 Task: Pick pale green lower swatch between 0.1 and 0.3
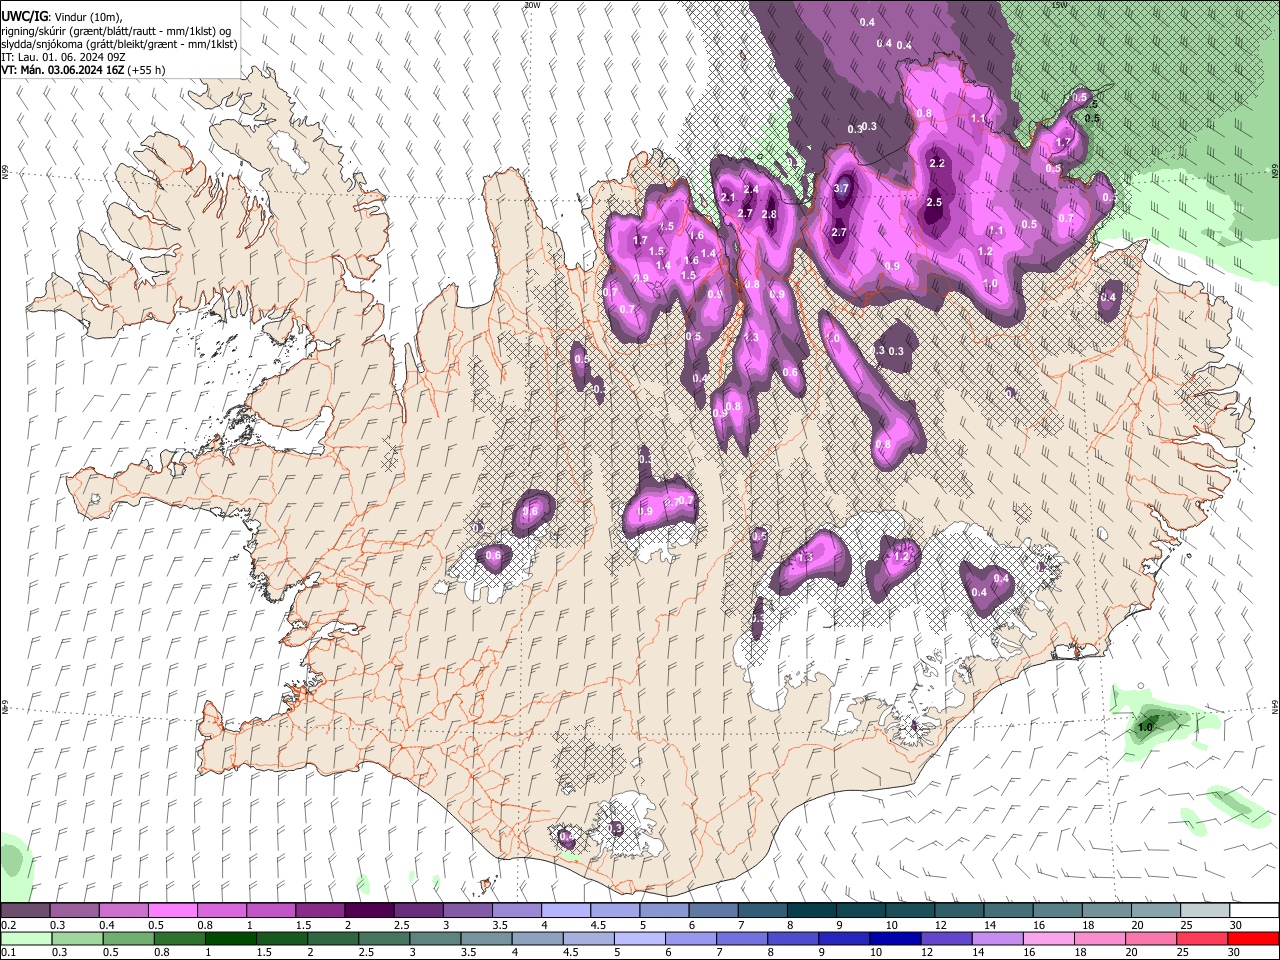pos(25,938)
